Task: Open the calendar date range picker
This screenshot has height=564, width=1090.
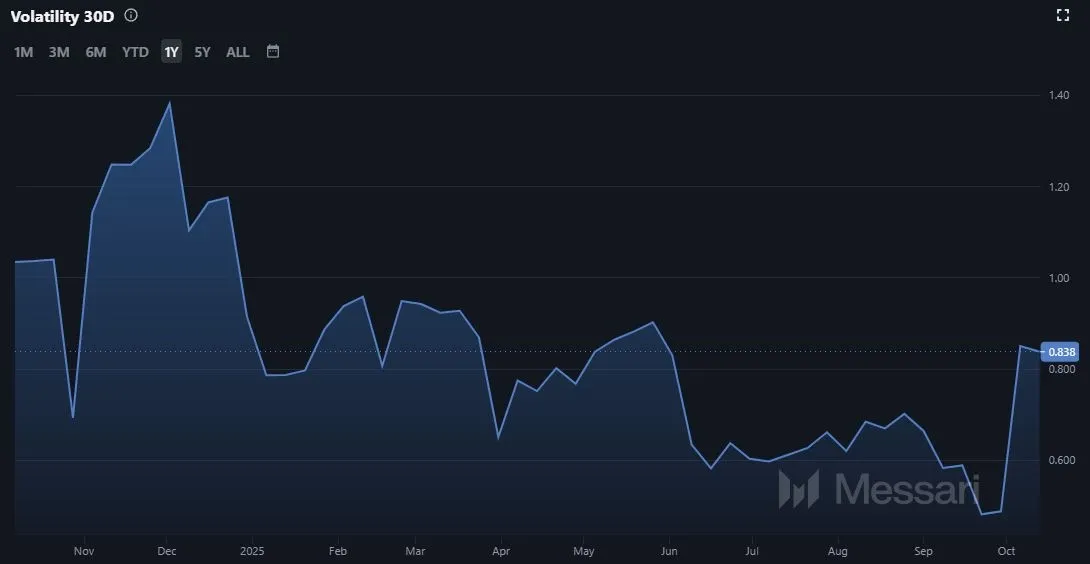Action: click(273, 51)
